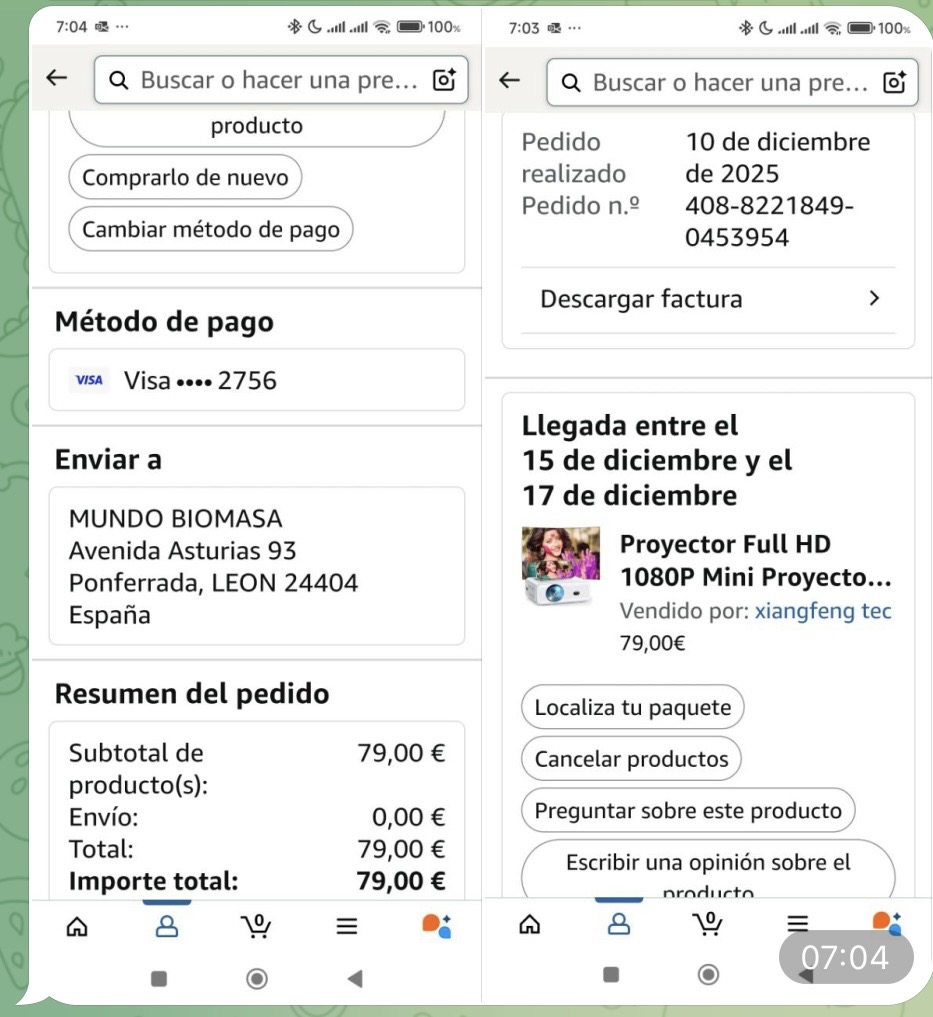Tap the Android home circle on left screen
The image size is (933, 1017).
click(x=257, y=978)
